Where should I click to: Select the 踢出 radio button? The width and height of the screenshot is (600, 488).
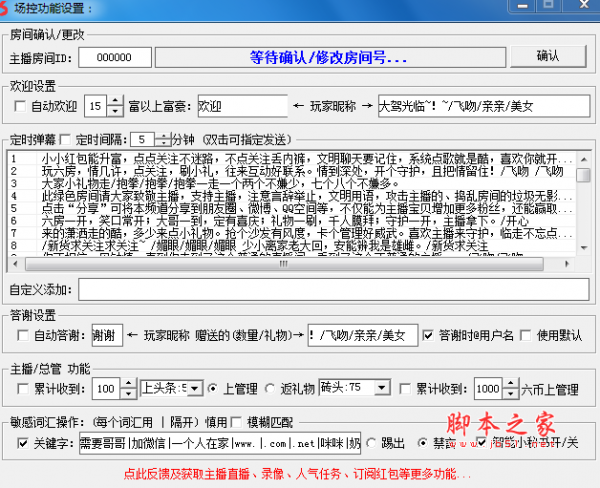372,442
